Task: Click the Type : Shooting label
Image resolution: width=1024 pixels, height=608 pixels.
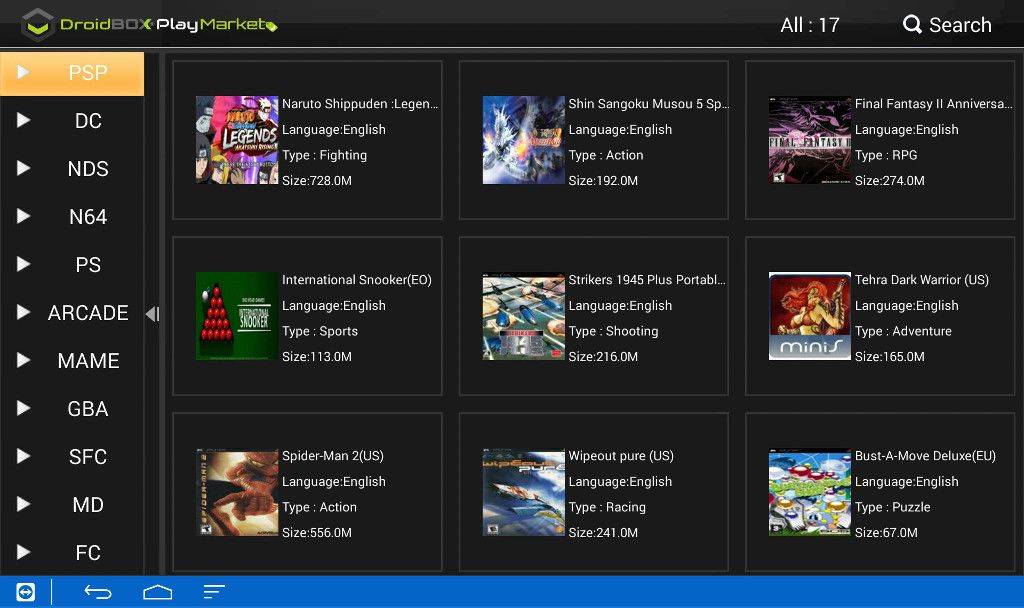Action: click(613, 331)
